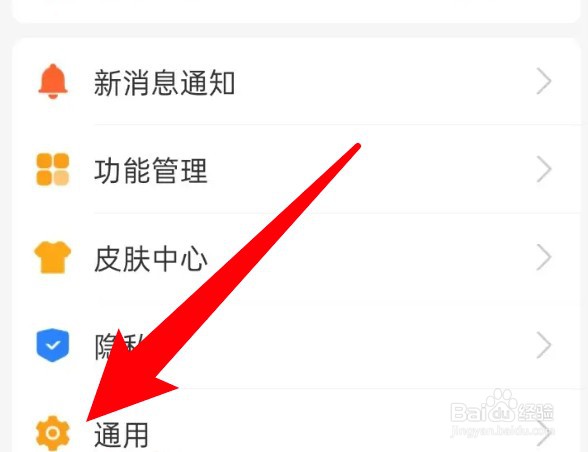588x452 pixels.
Task: Expand the chevron beside 功能管理
Action: coord(543,169)
